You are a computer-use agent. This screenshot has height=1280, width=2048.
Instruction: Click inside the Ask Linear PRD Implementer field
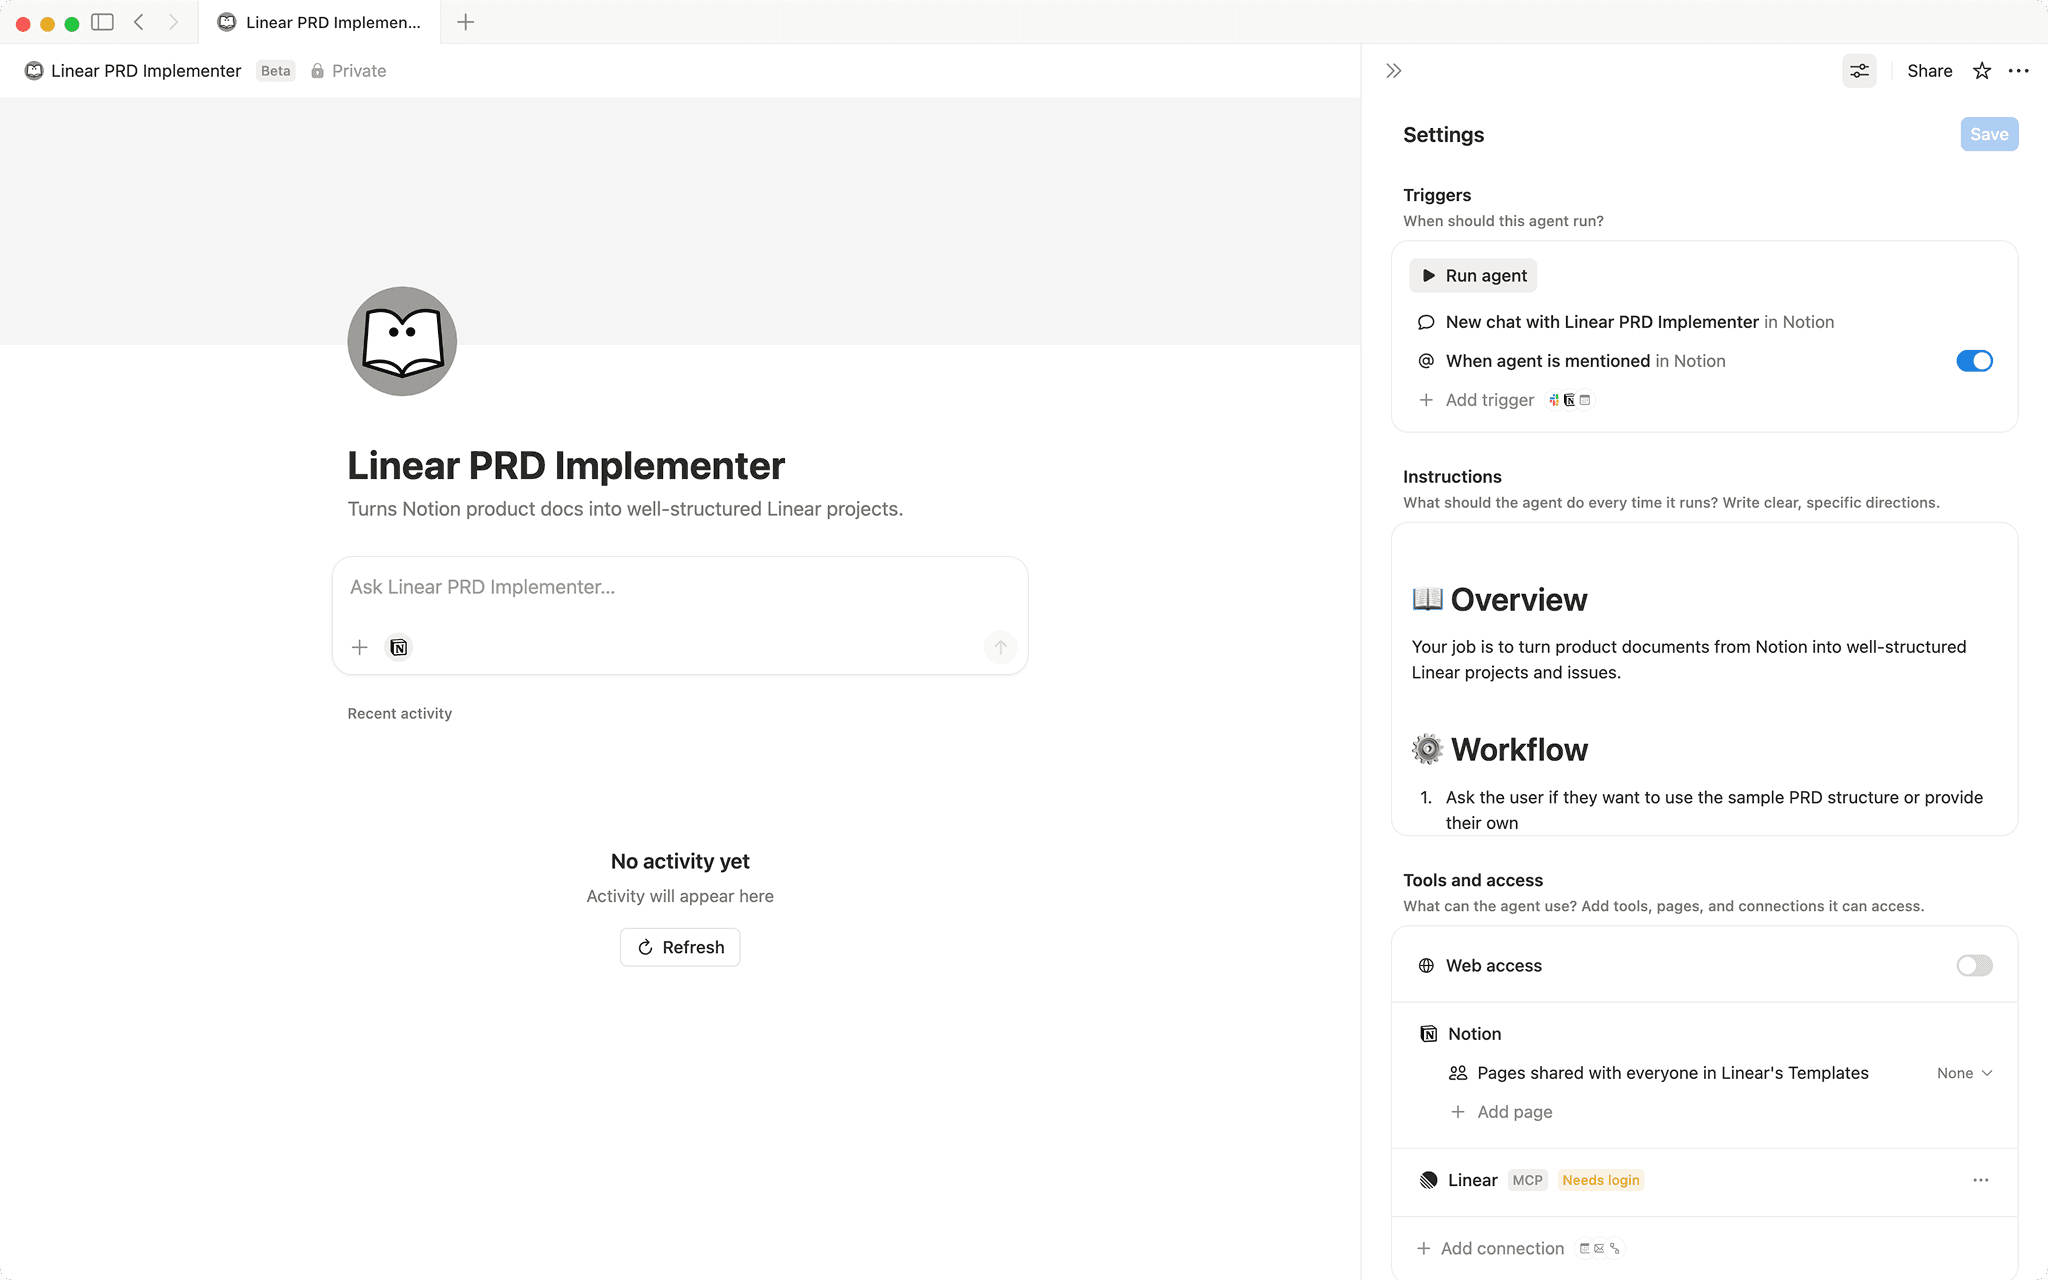679,587
